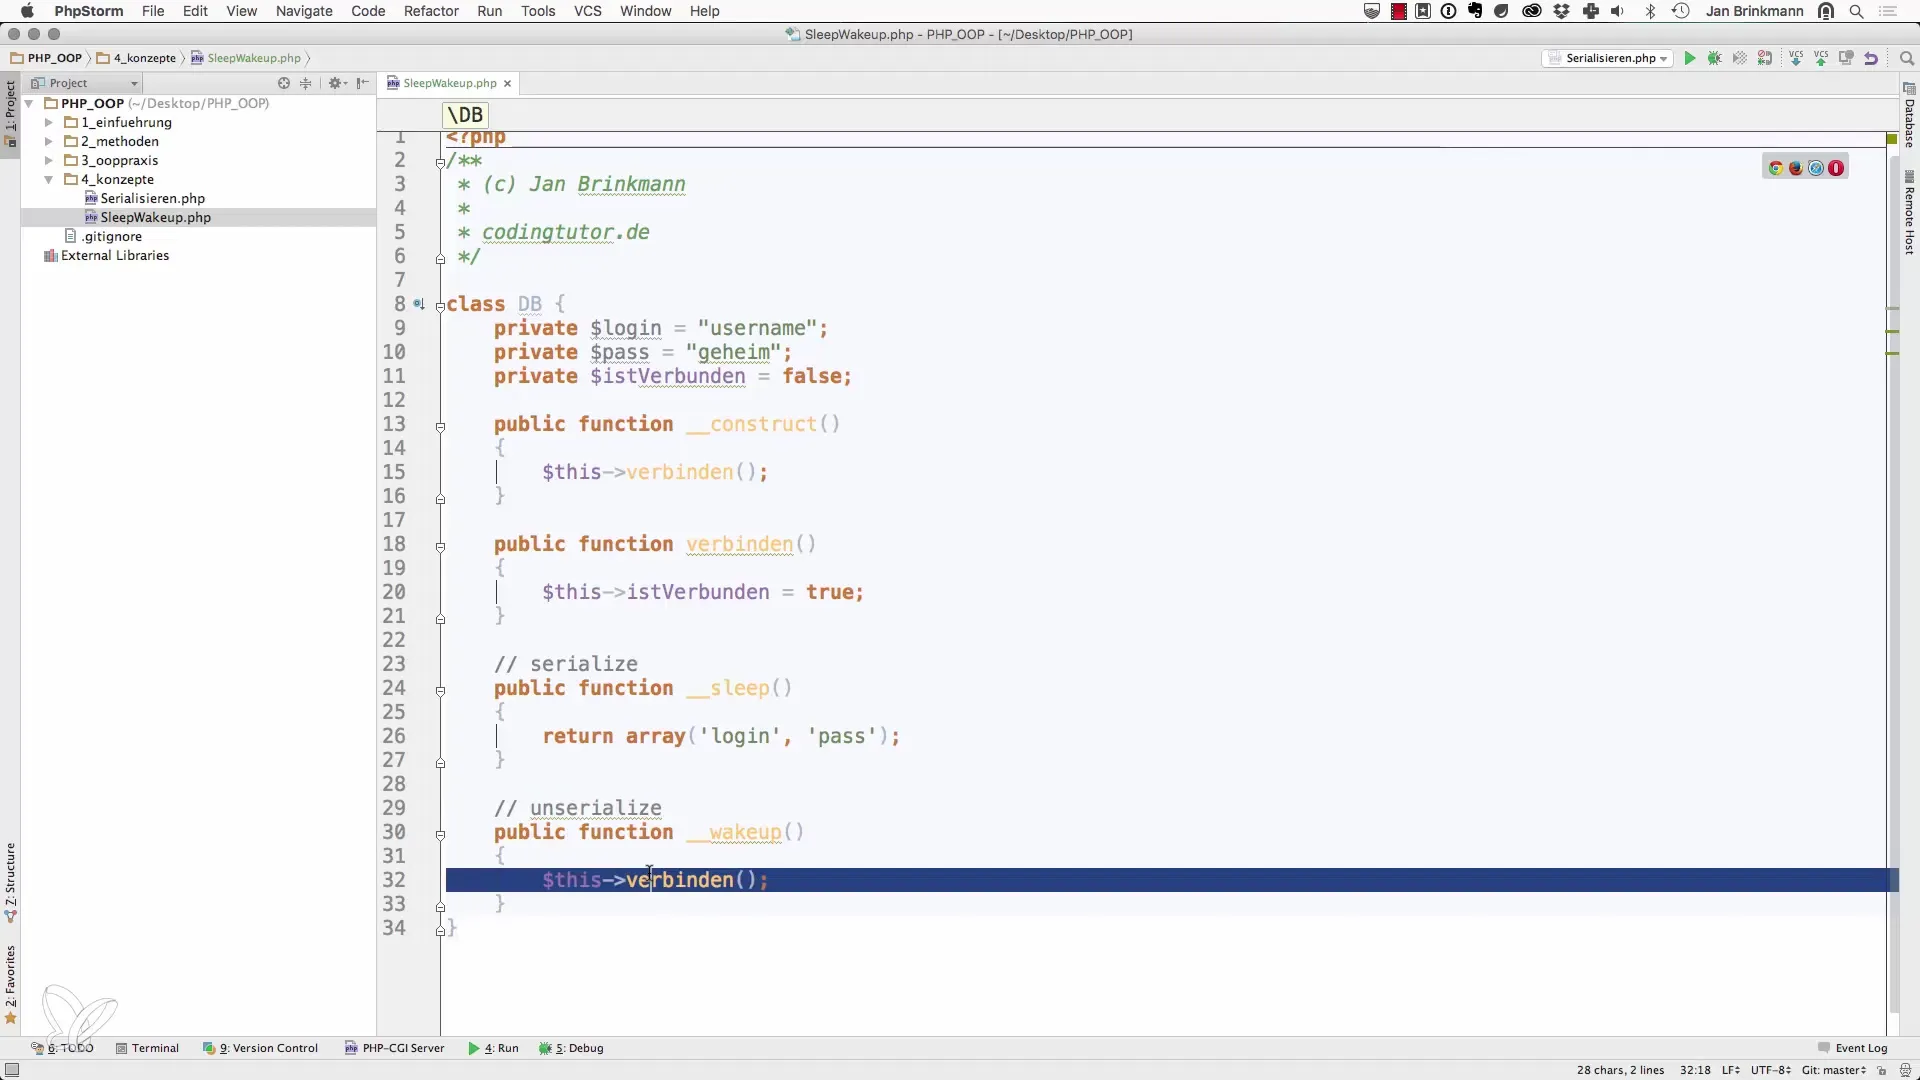Click PHP_OOP breadcrumb in navigation bar

pos(46,58)
